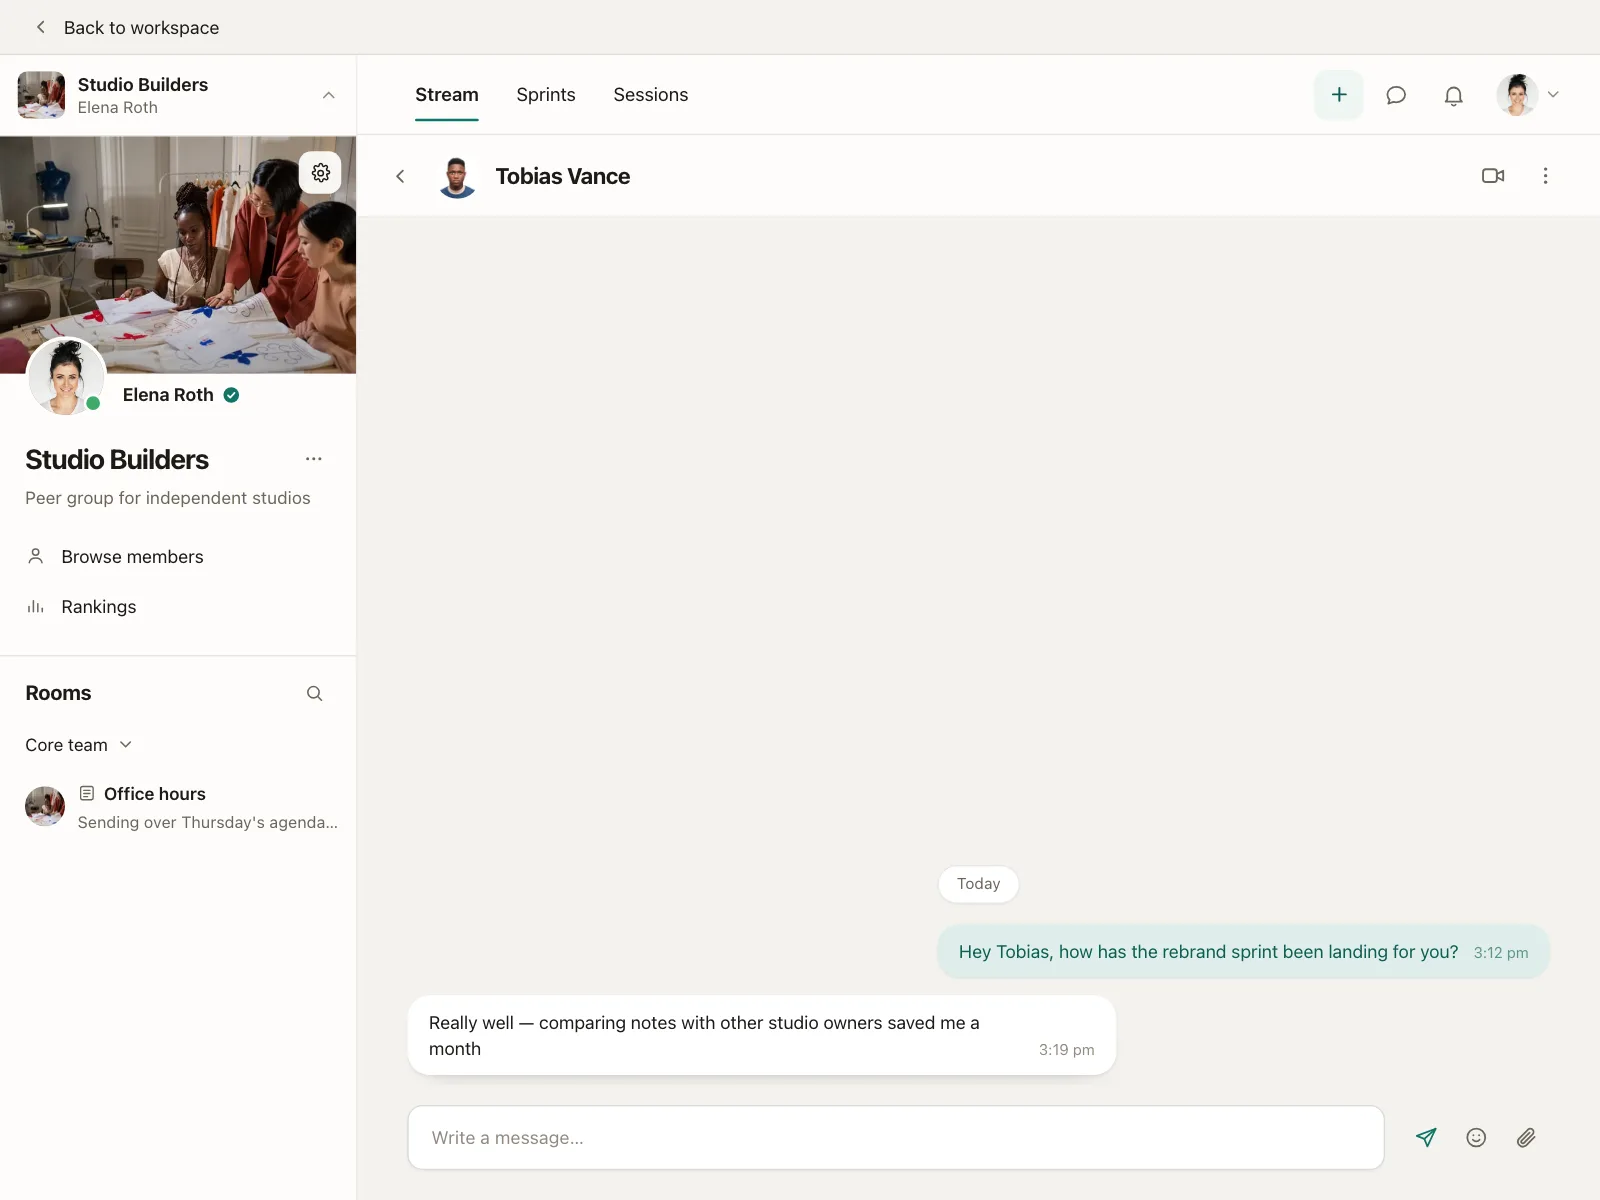
Task: Collapse the Studio Builders workspace switcher
Action: pos(328,95)
